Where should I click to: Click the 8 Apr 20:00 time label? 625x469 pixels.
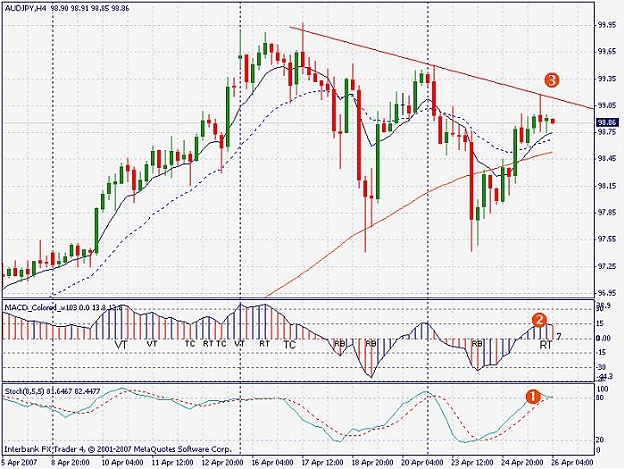72,463
